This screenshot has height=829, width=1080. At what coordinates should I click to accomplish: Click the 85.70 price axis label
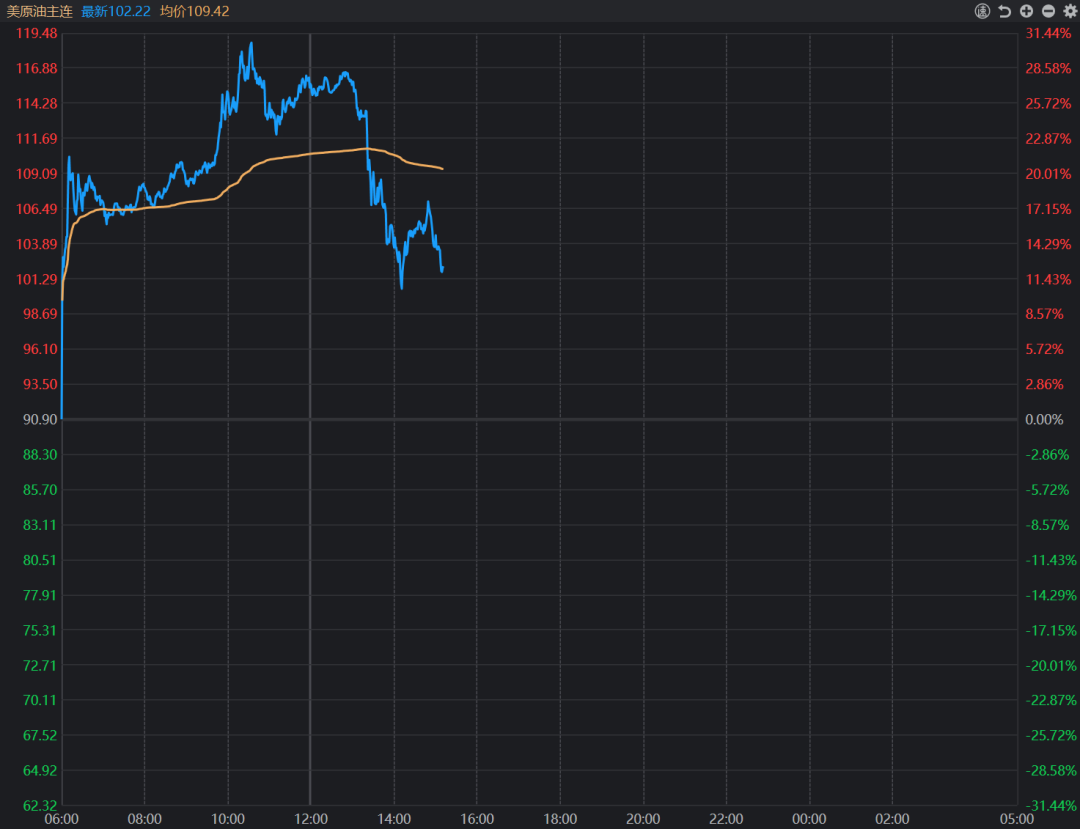[x=40, y=490]
